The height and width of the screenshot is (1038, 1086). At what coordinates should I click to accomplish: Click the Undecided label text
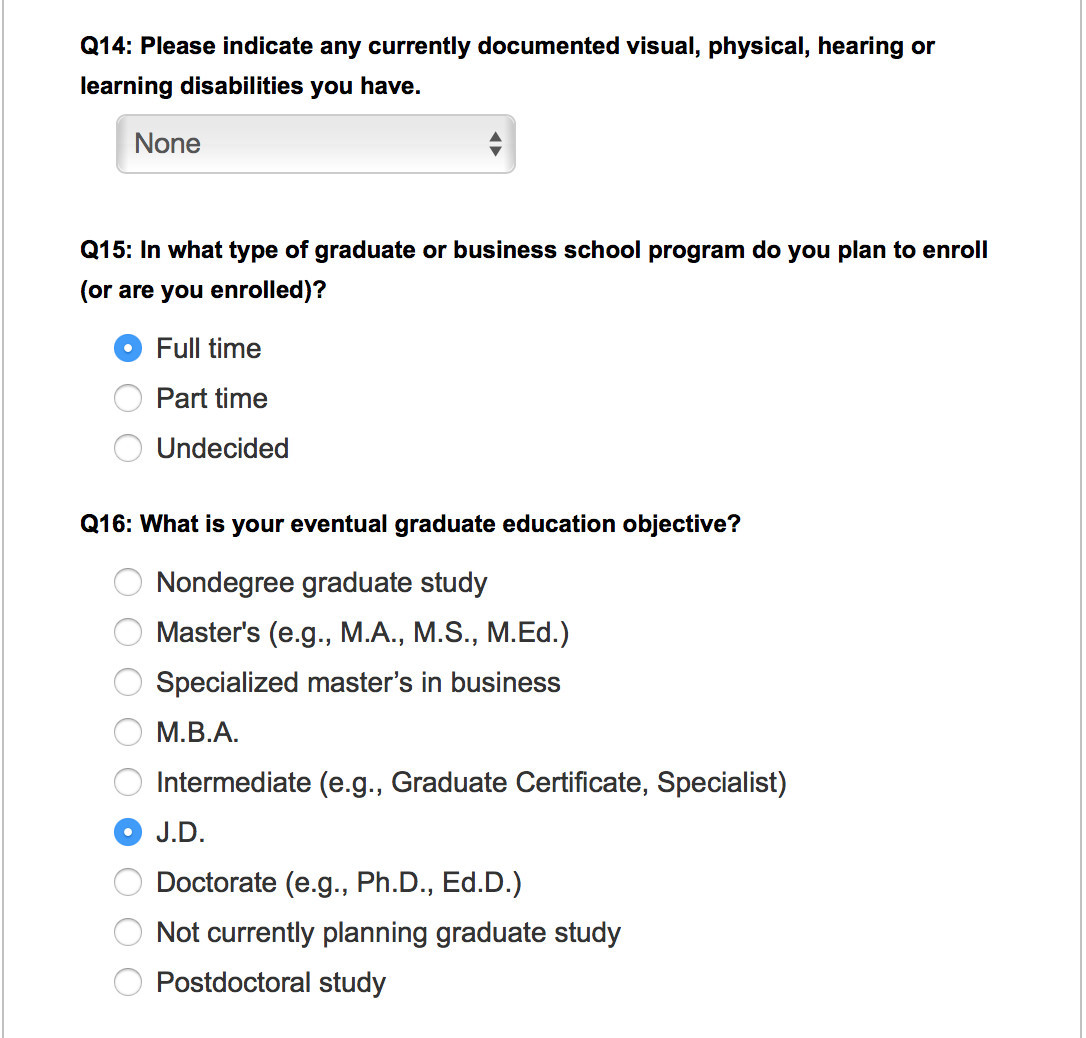click(x=222, y=448)
